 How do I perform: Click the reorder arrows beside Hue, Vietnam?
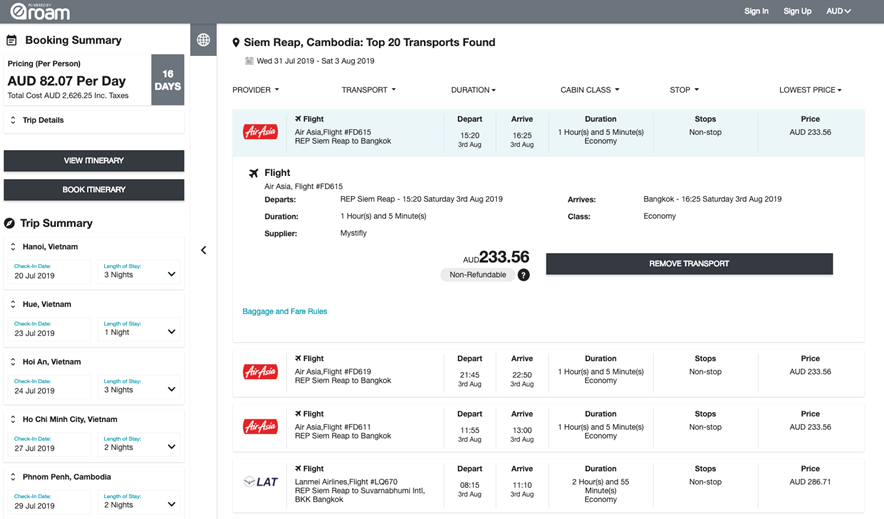click(13, 304)
